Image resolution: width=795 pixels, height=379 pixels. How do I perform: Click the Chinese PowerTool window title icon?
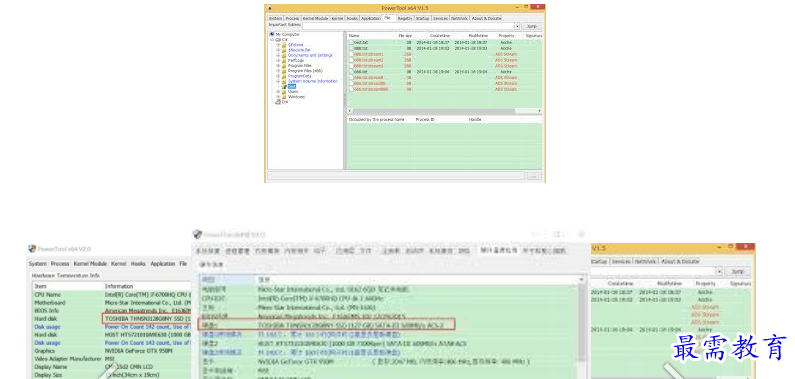tap(197, 235)
